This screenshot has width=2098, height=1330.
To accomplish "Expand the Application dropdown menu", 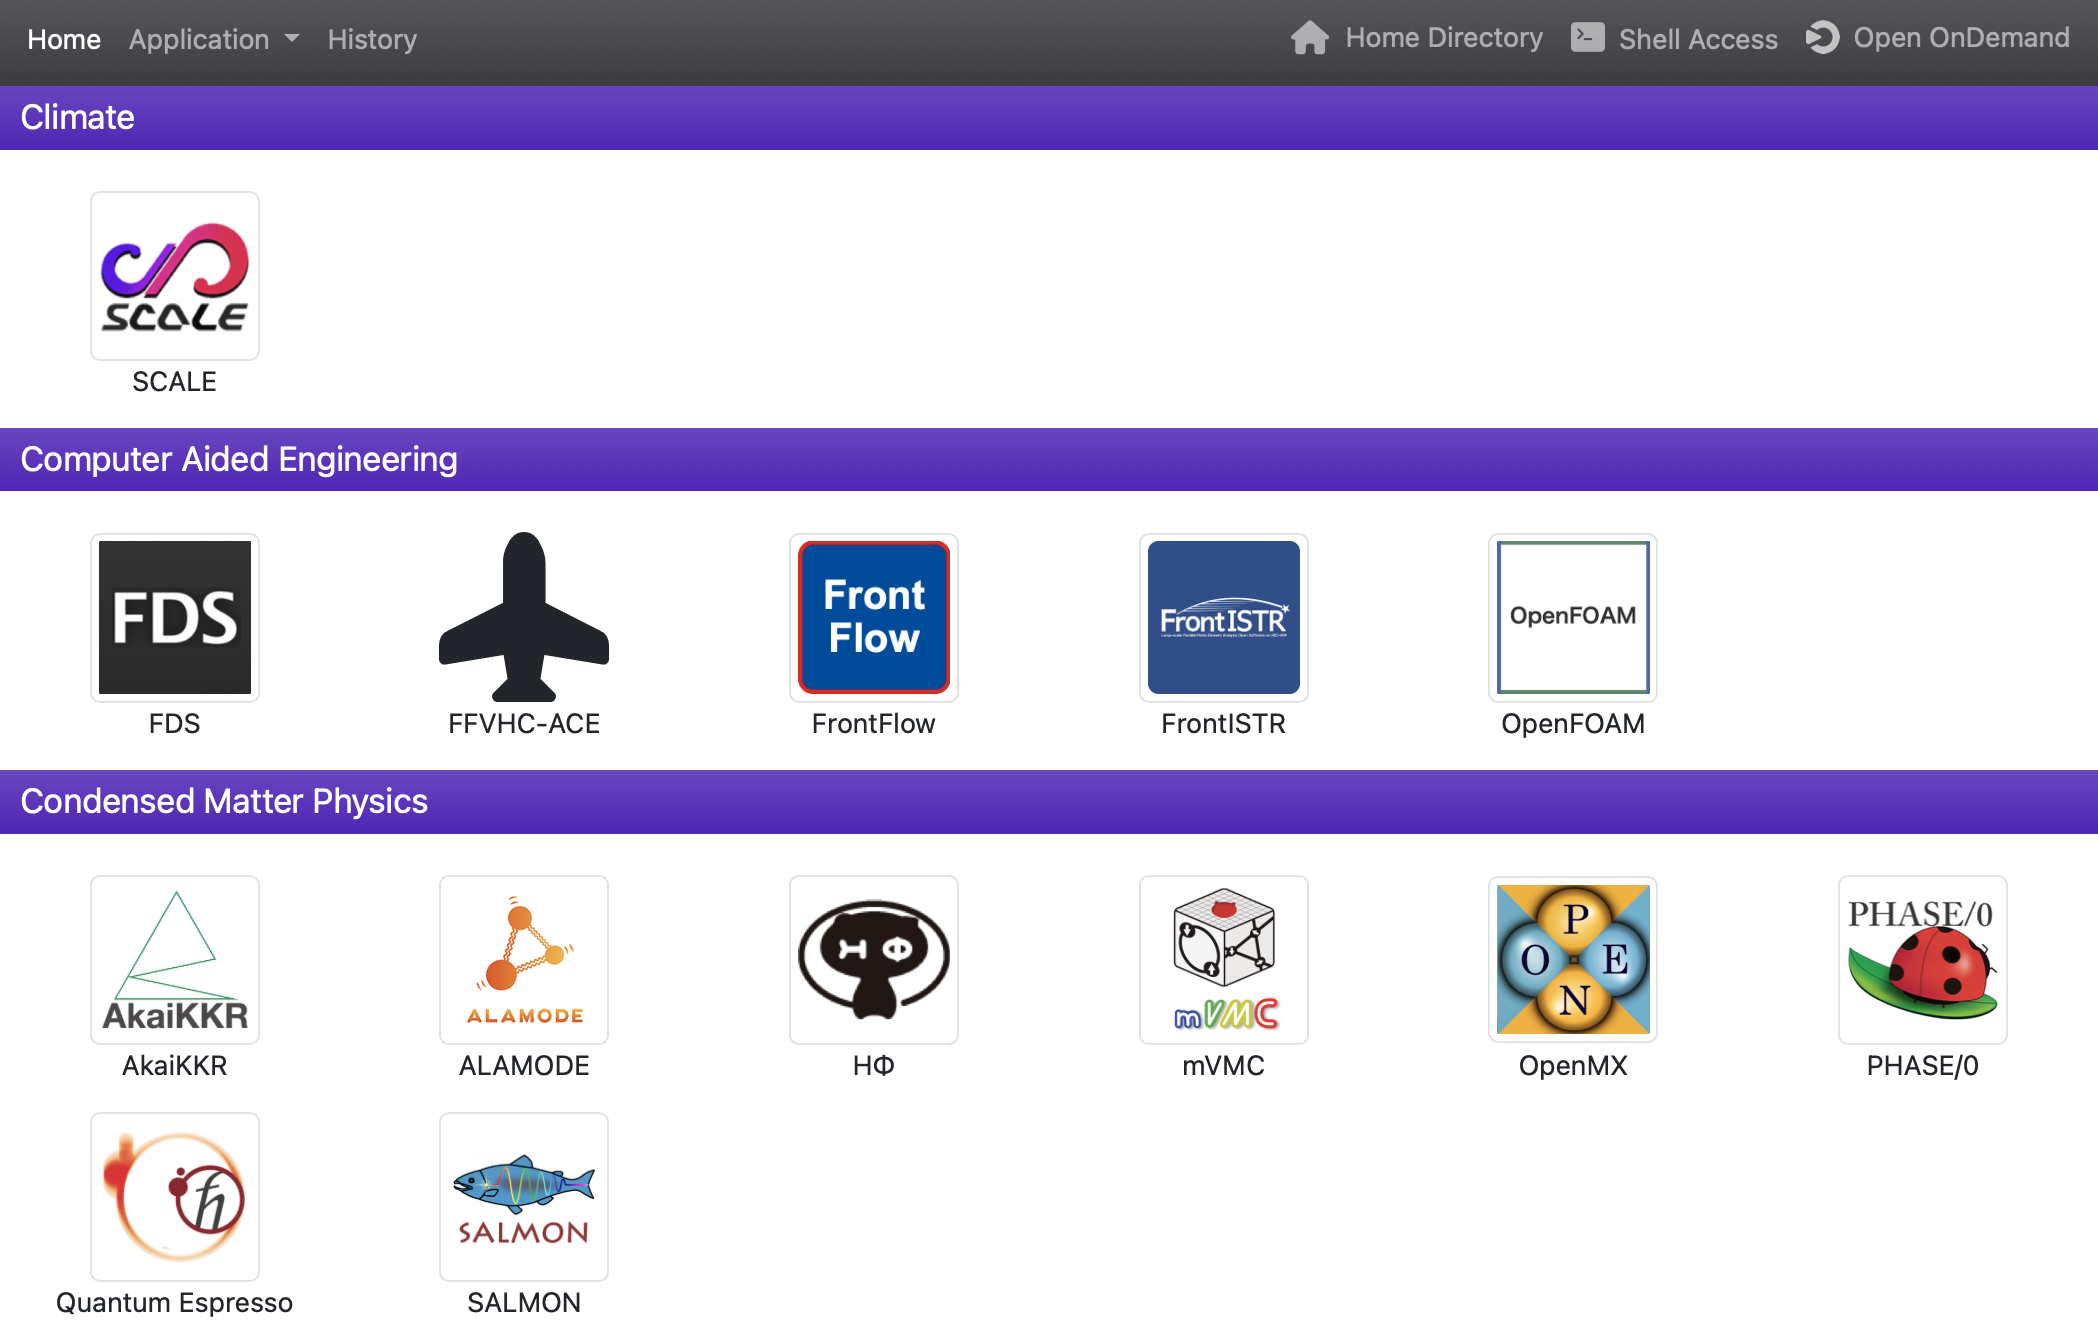I will click(x=213, y=39).
